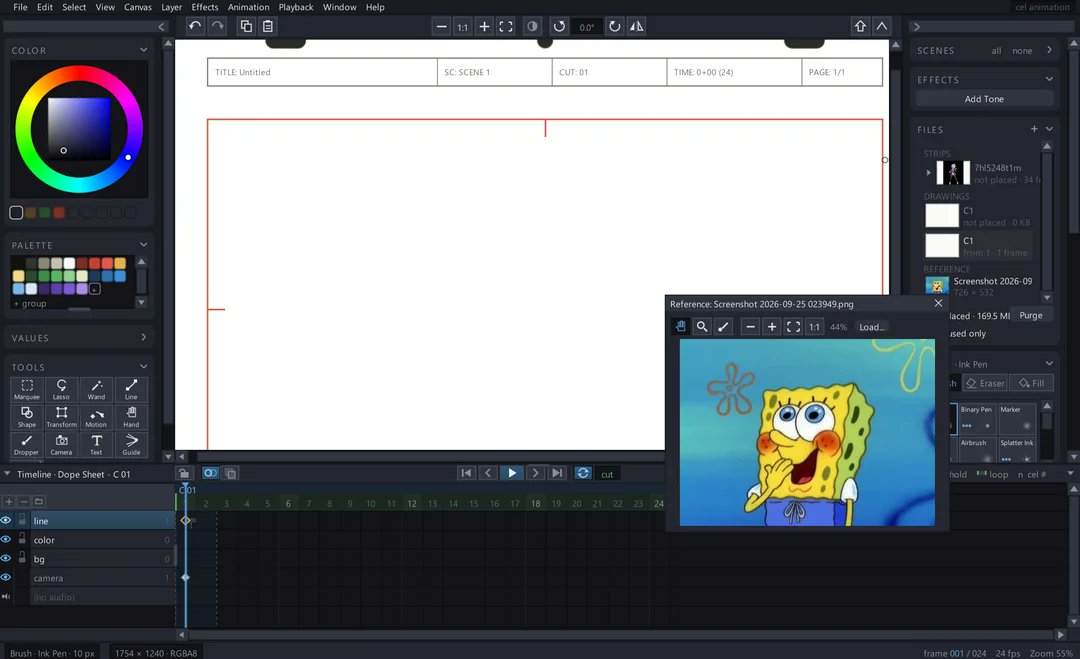Image resolution: width=1080 pixels, height=659 pixels.
Task: Click the Purge button
Action: 1031,315
